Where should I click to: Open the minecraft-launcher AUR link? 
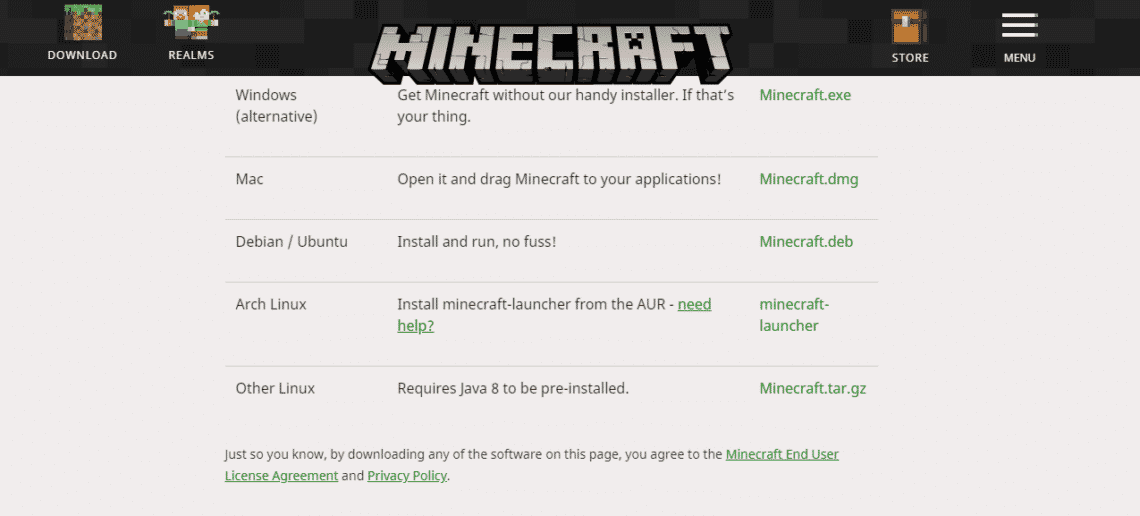tap(794, 315)
